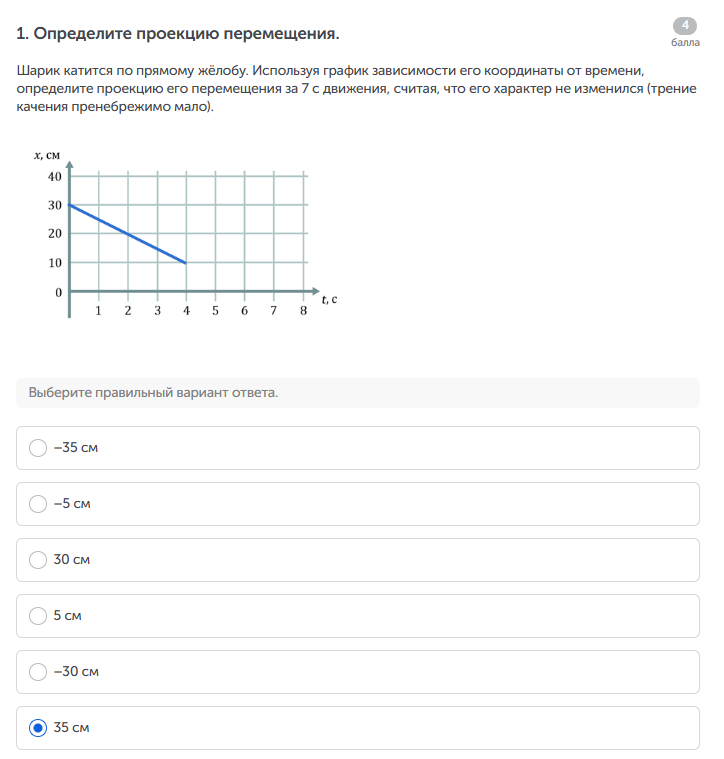The image size is (724, 759).
Task: Click the 8 tick on the time axis
Action: (x=303, y=311)
